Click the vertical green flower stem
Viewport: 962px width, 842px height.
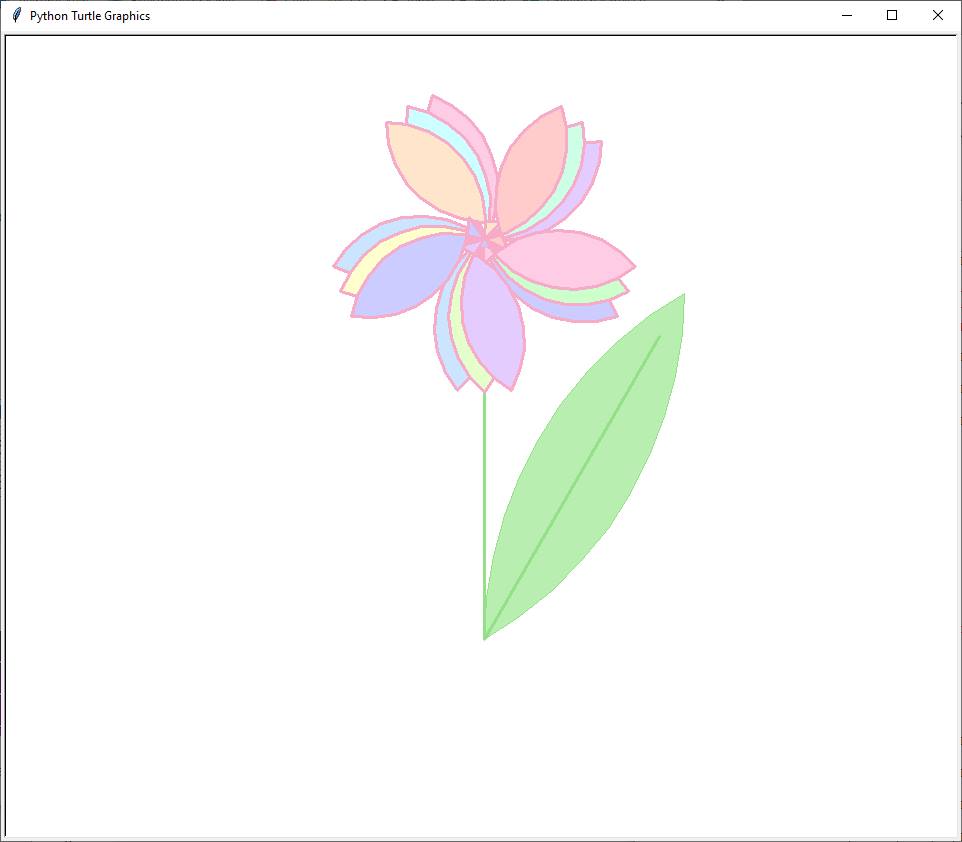(x=485, y=500)
